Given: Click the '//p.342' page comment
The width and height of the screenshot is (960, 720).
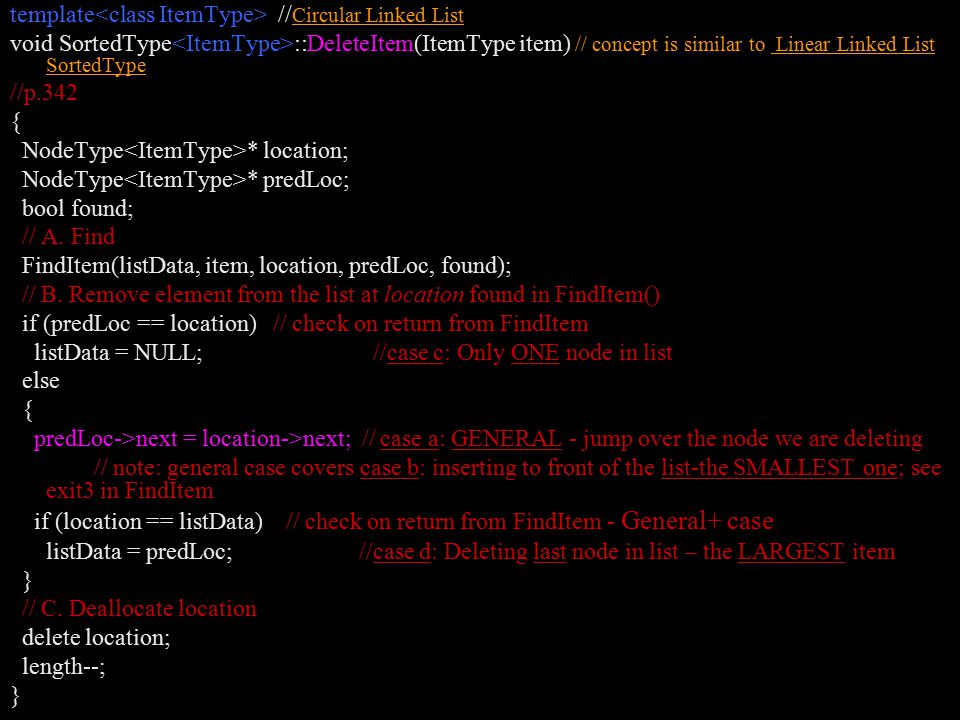Looking at the screenshot, I should [43, 92].
